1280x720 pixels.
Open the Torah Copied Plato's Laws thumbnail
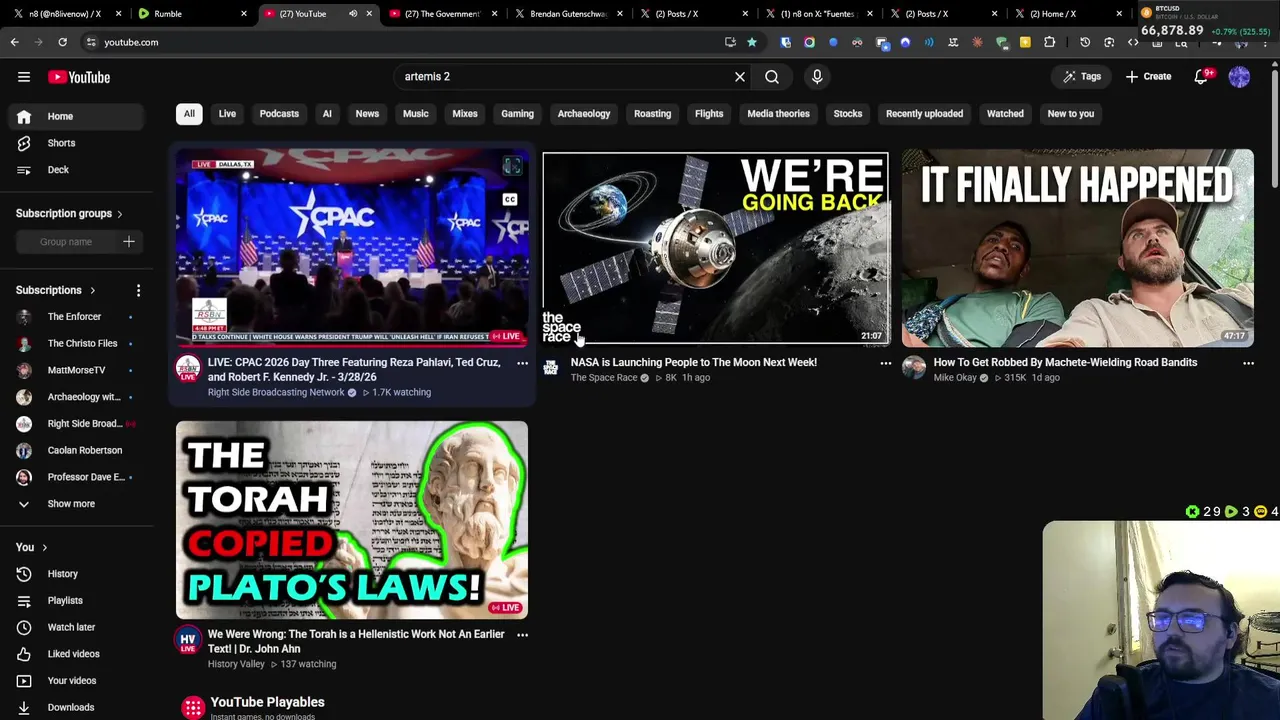pyautogui.click(x=352, y=520)
